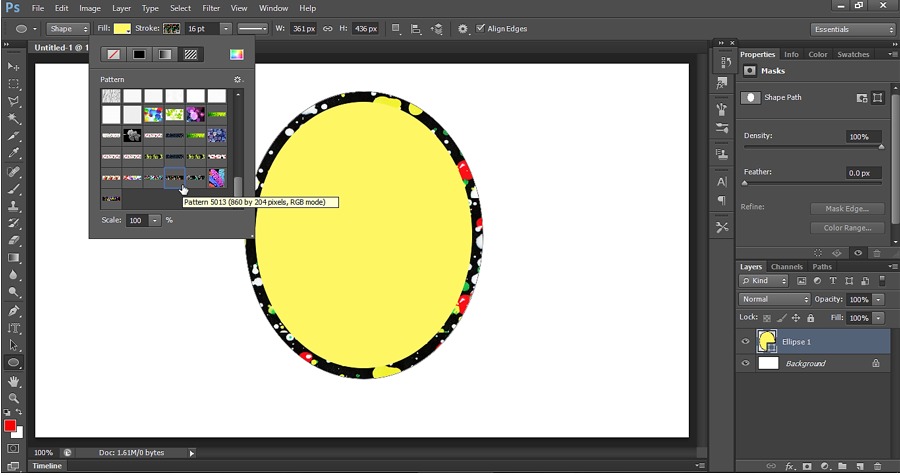
Task: Toggle Align Edges checkbox
Action: coord(480,28)
